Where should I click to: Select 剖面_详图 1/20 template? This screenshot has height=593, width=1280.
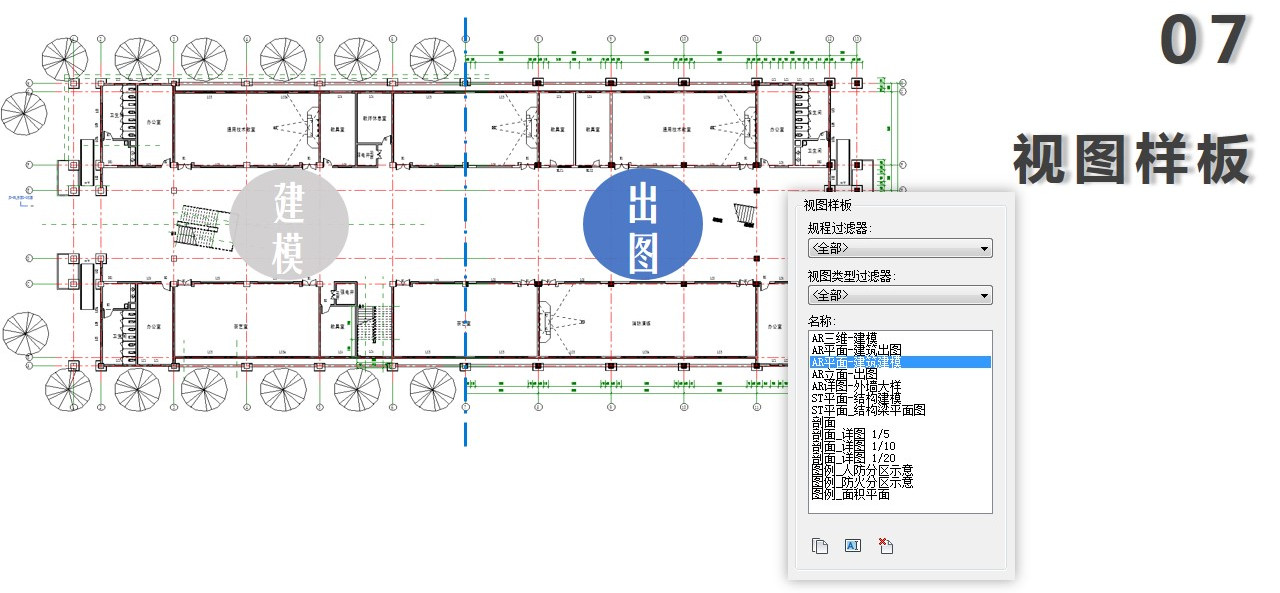853,458
